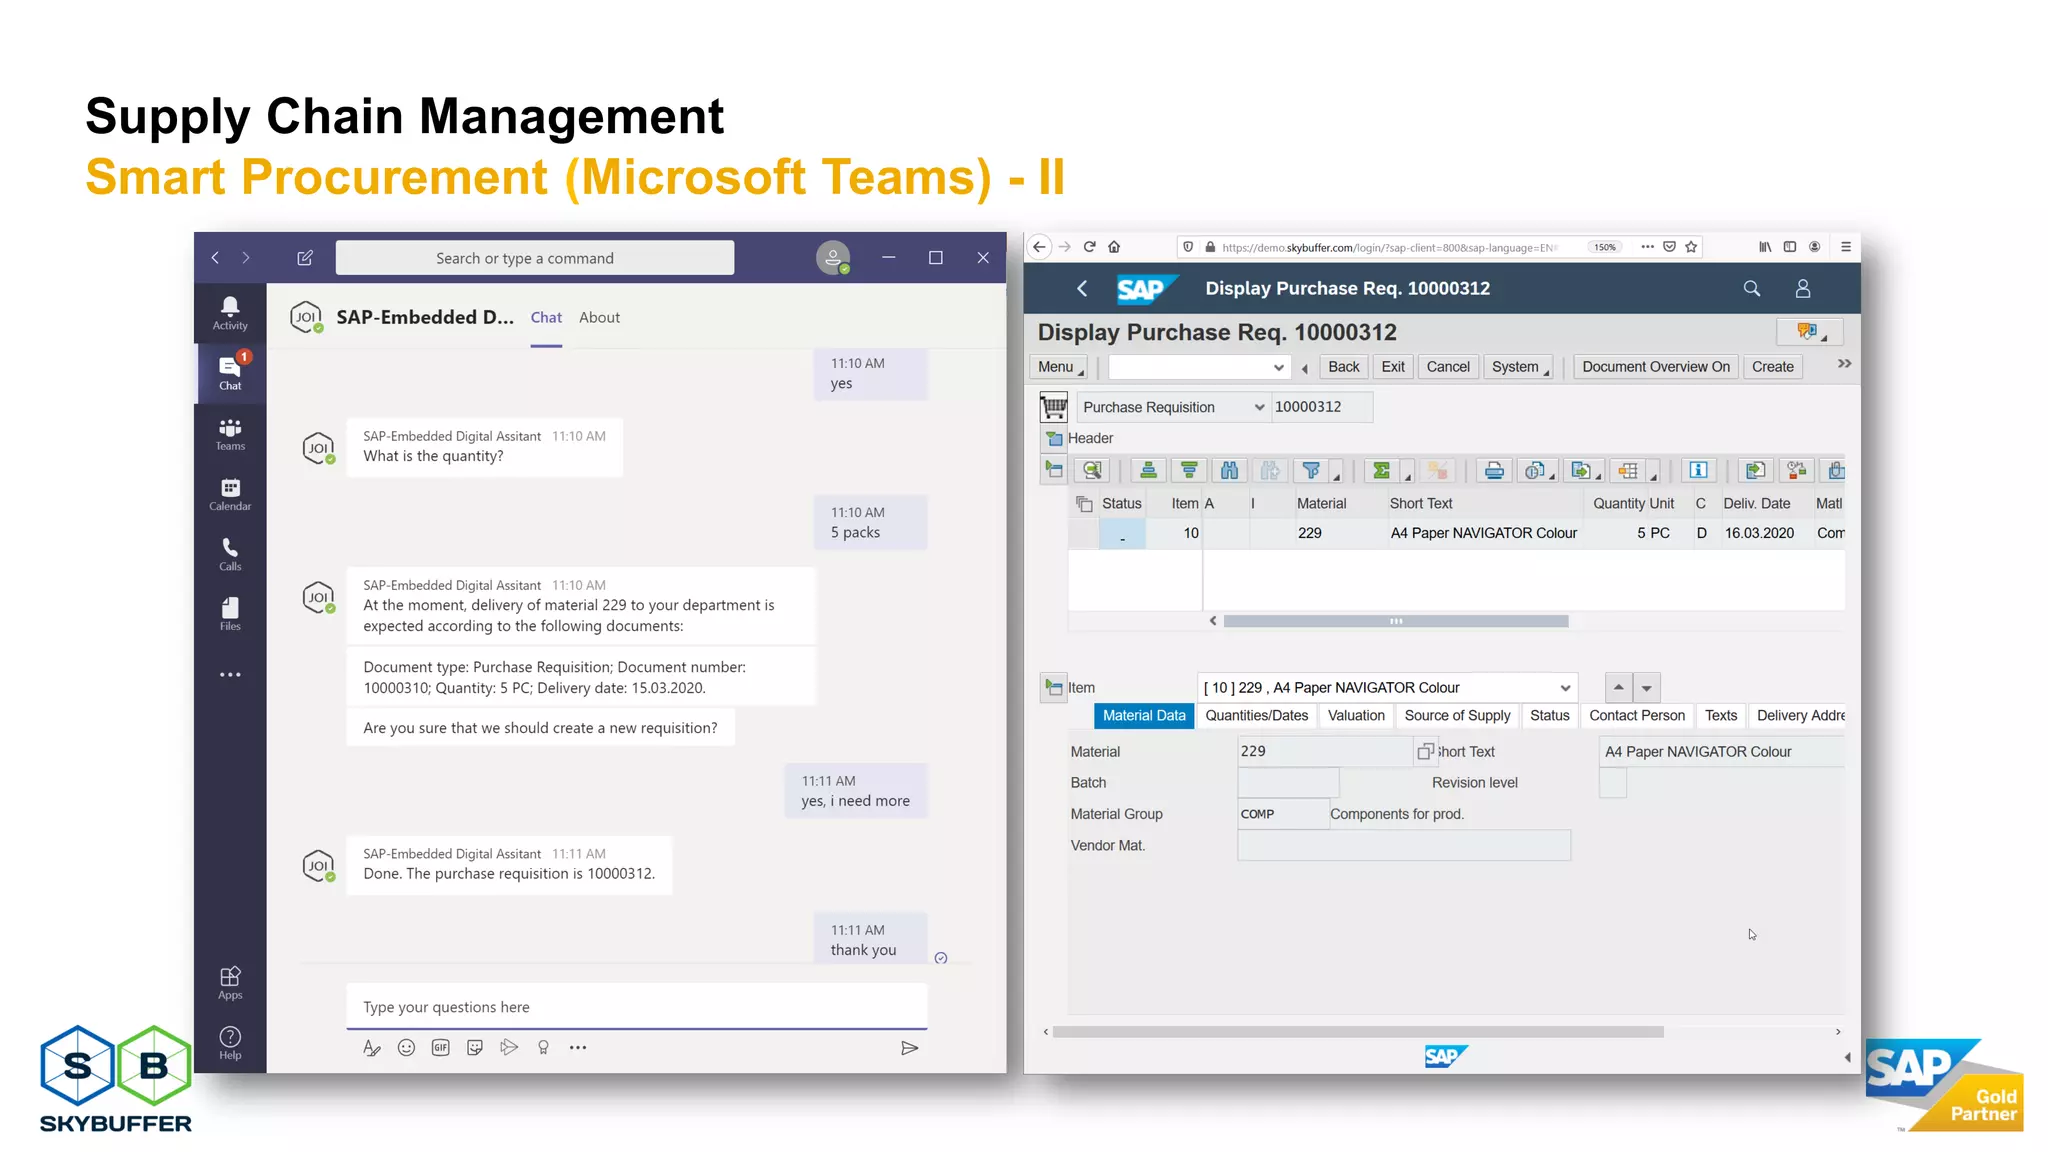Click the SAP header search magnifier icon

point(1752,288)
